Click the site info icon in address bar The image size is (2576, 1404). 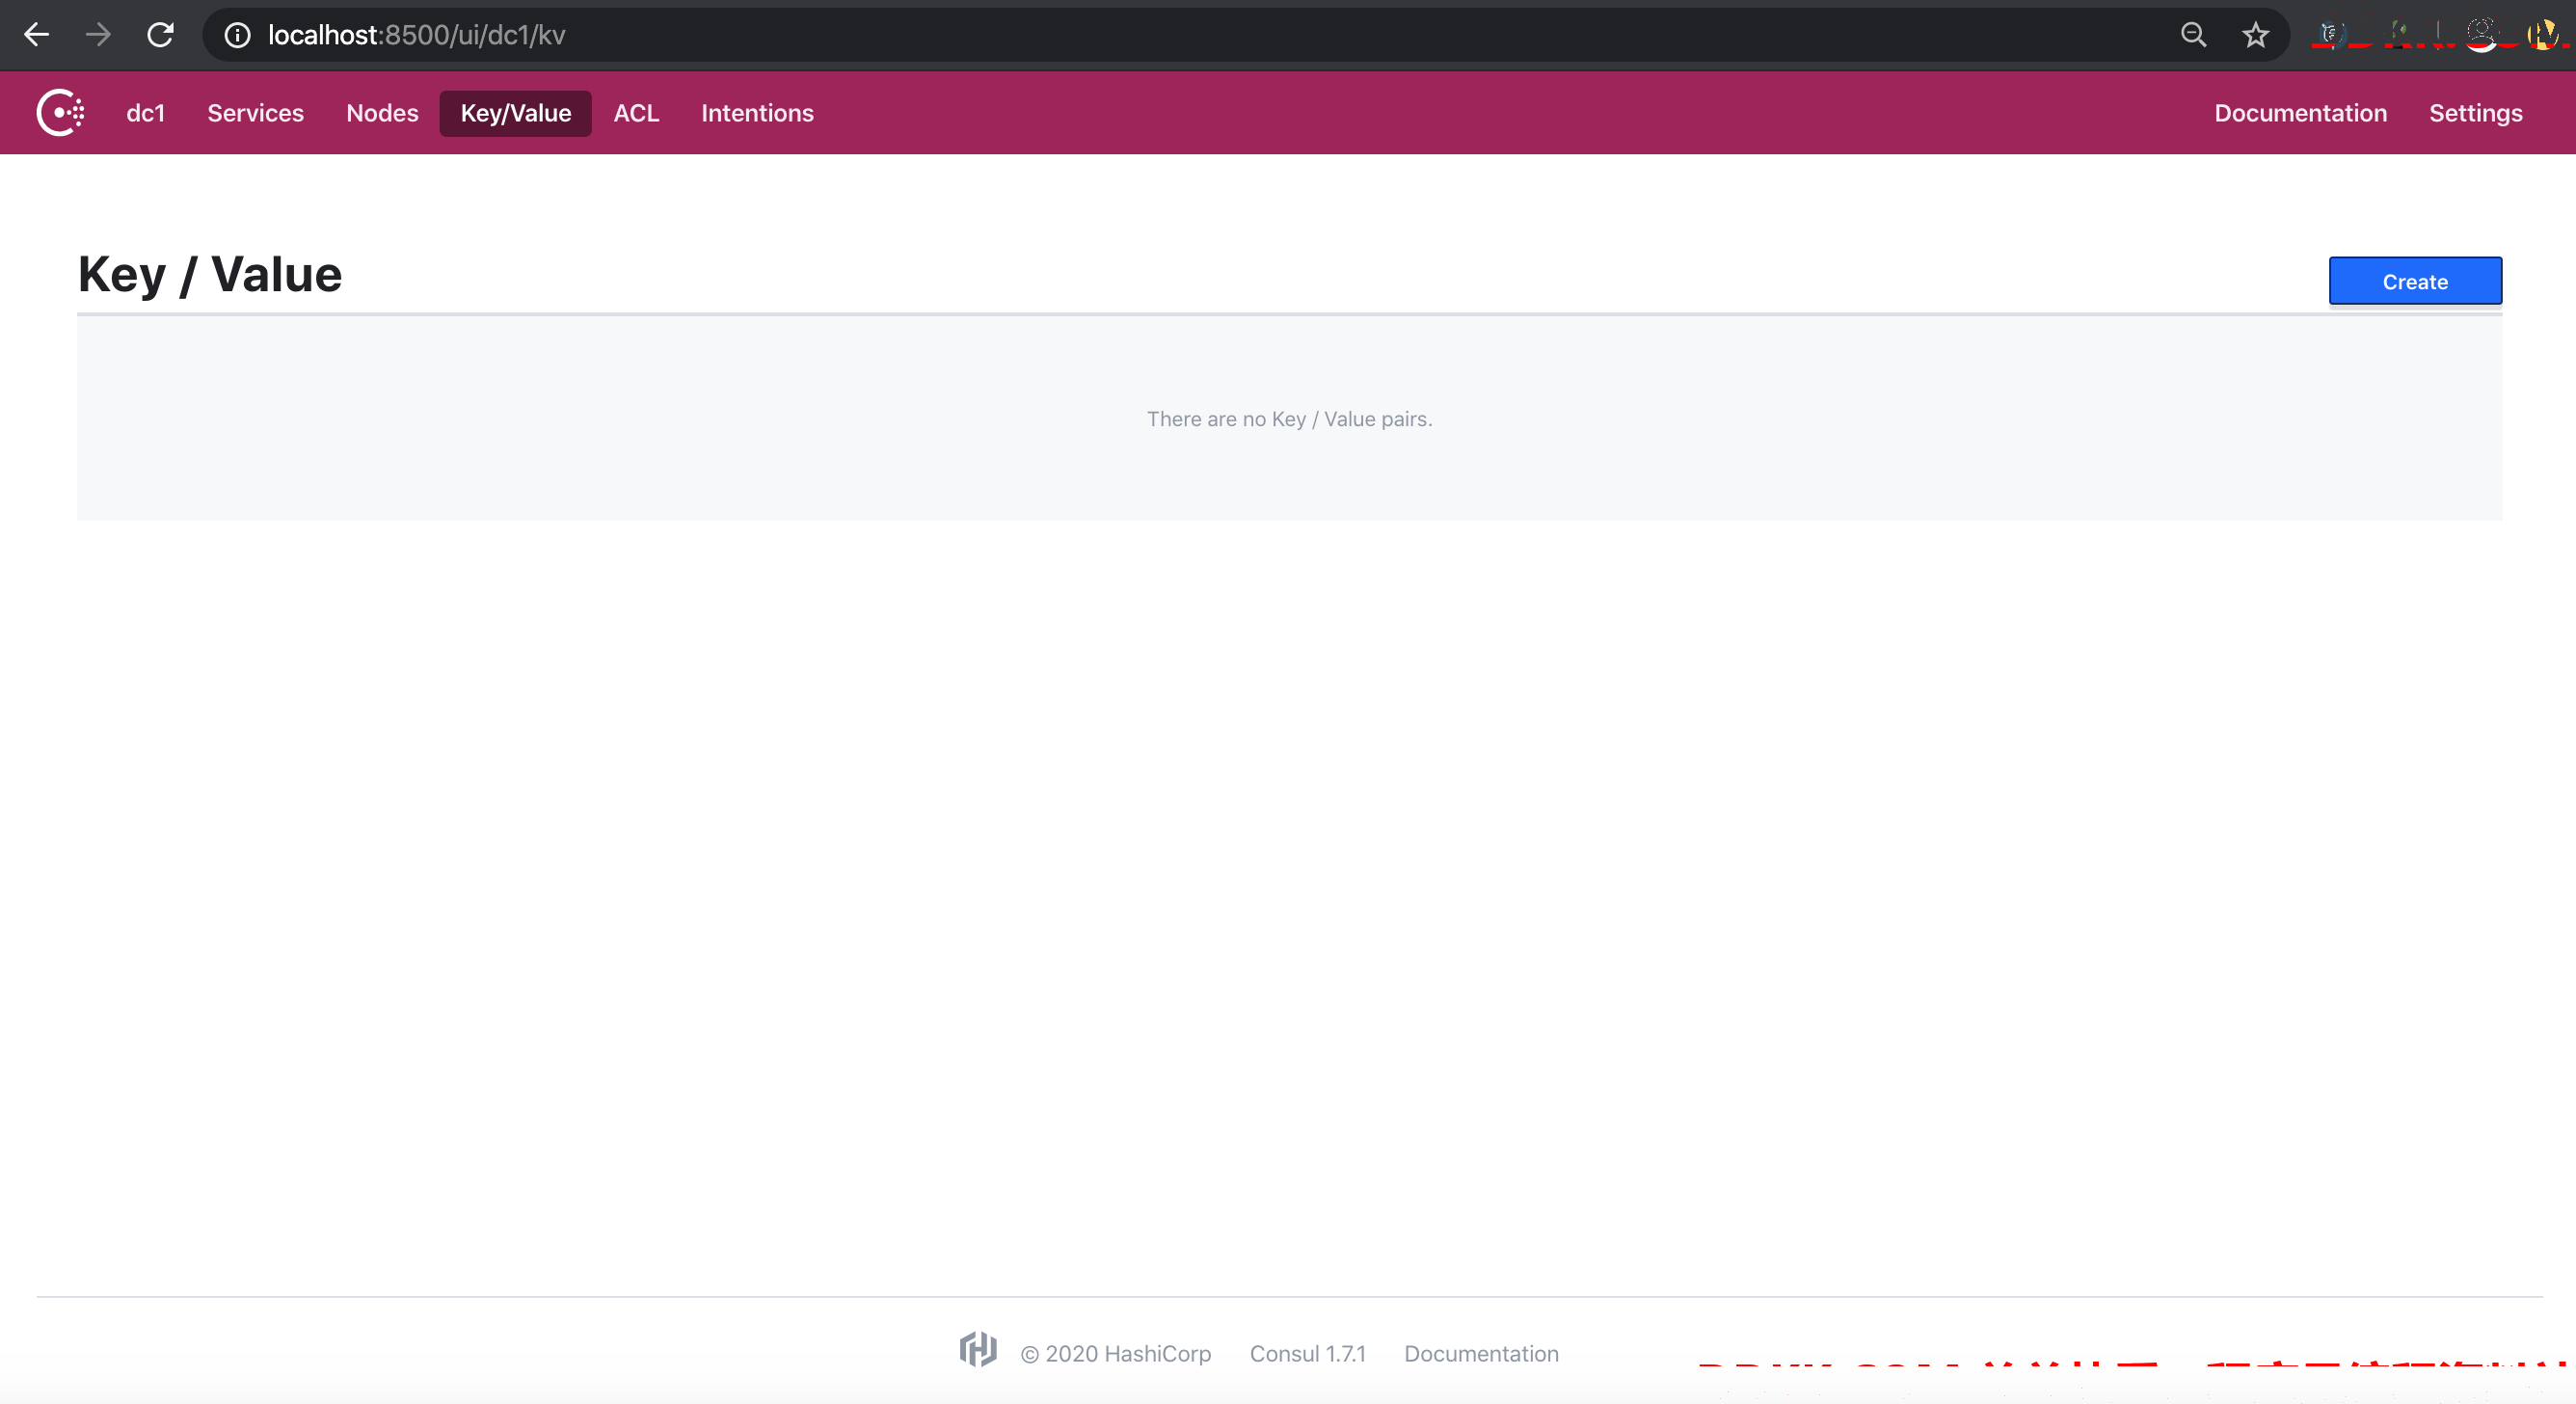[x=237, y=36]
